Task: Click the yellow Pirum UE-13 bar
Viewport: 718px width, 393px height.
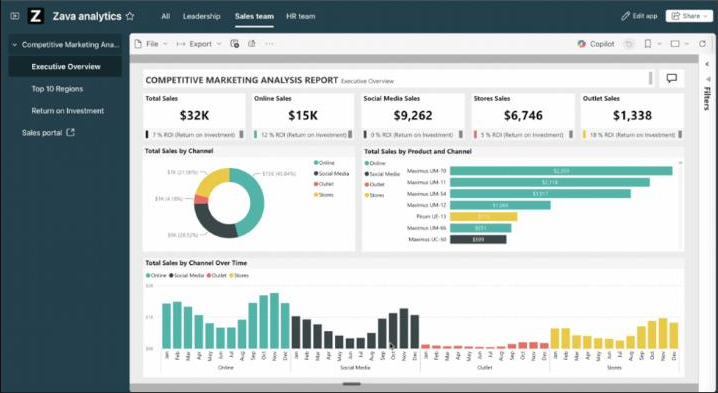Action: [484, 217]
